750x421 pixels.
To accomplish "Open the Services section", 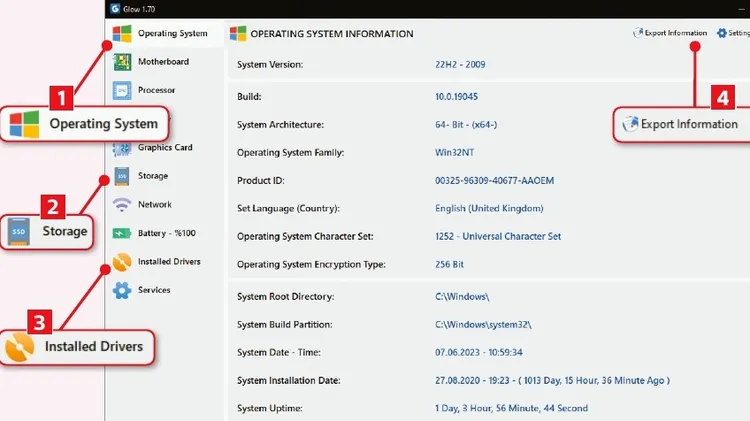I will click(154, 290).
